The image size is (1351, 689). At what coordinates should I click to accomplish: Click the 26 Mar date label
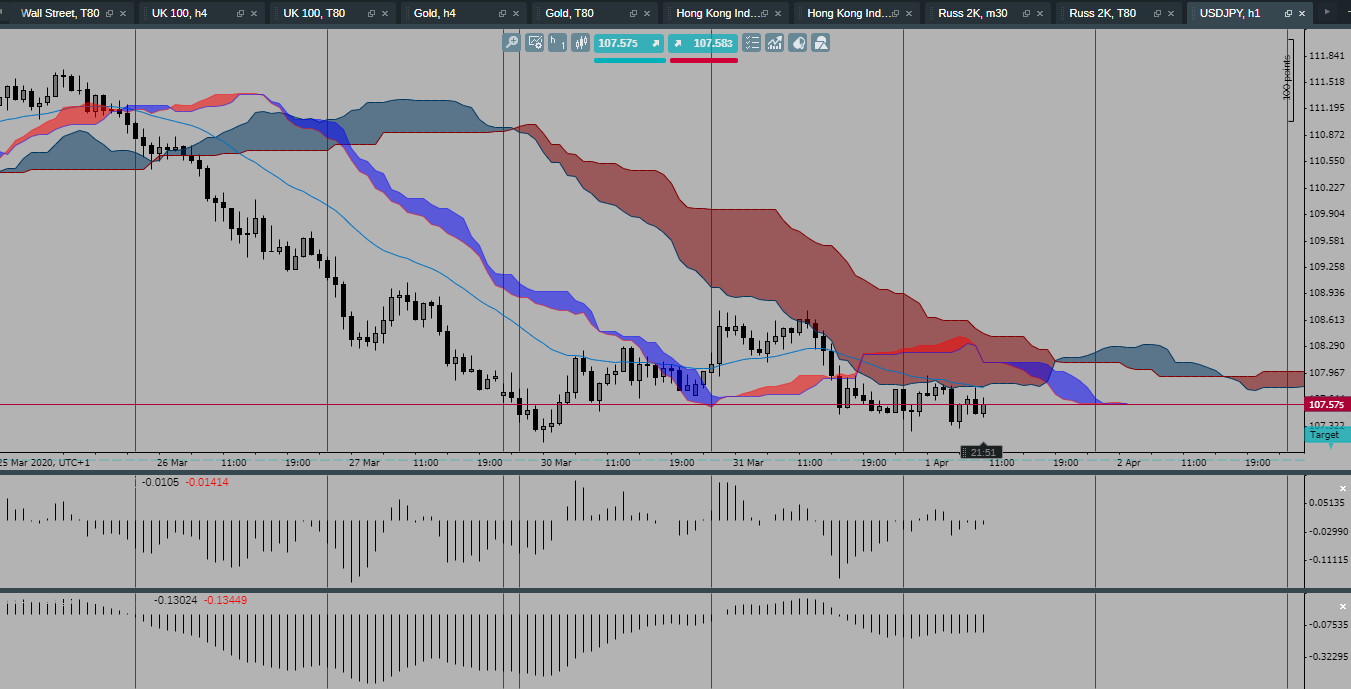[172, 463]
